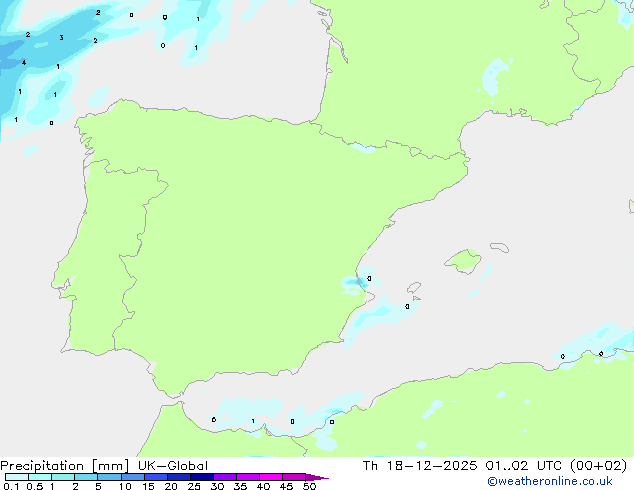Click legend scale label '40'

click(x=263, y=486)
